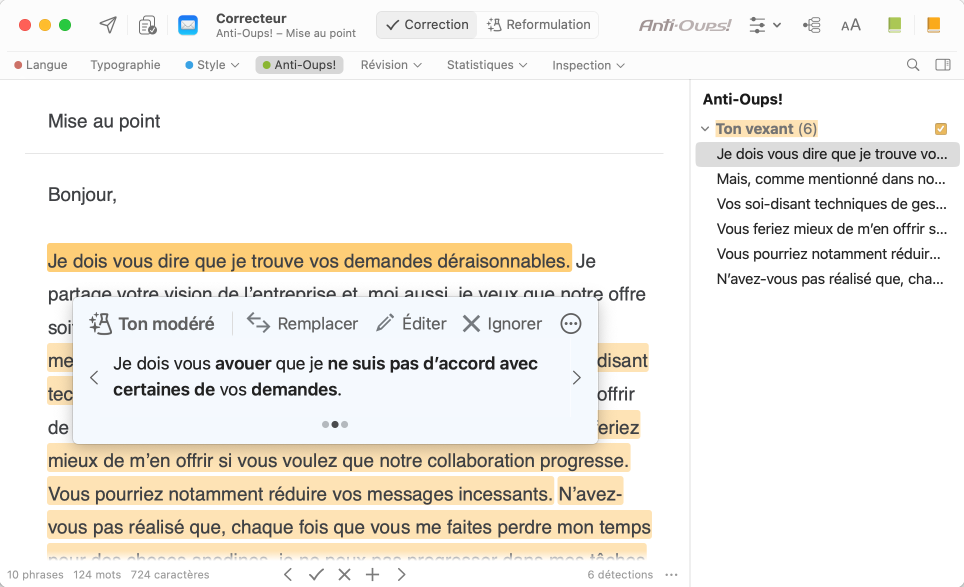Open the orange guides book icon

933,25
